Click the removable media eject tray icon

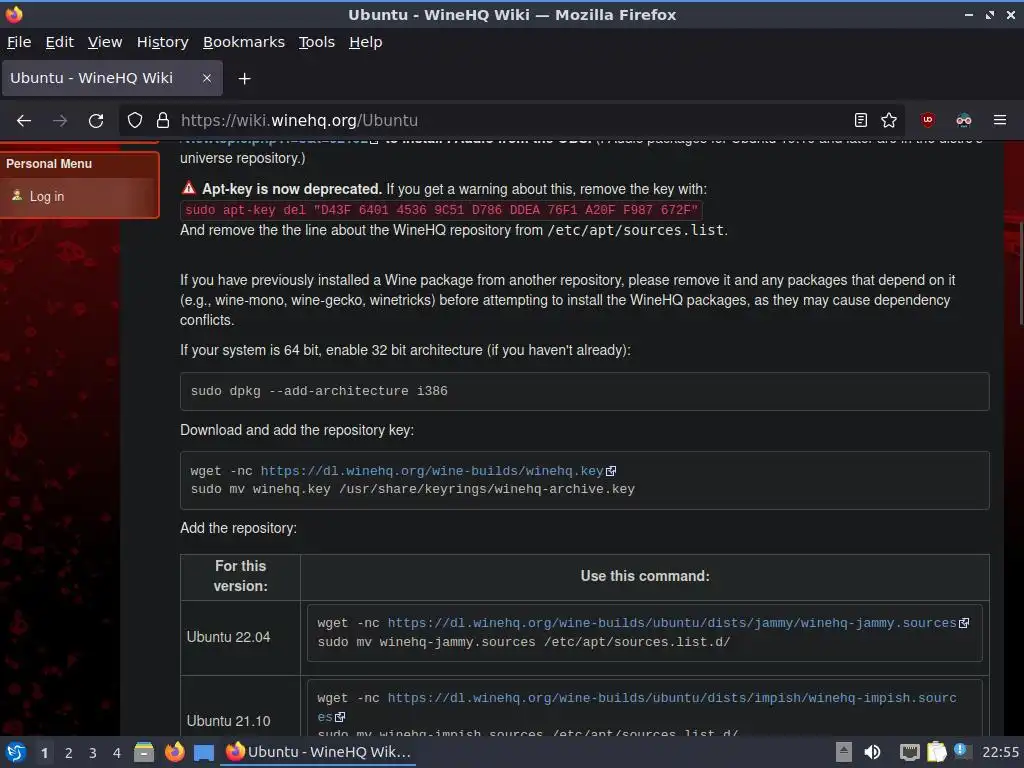coord(844,752)
